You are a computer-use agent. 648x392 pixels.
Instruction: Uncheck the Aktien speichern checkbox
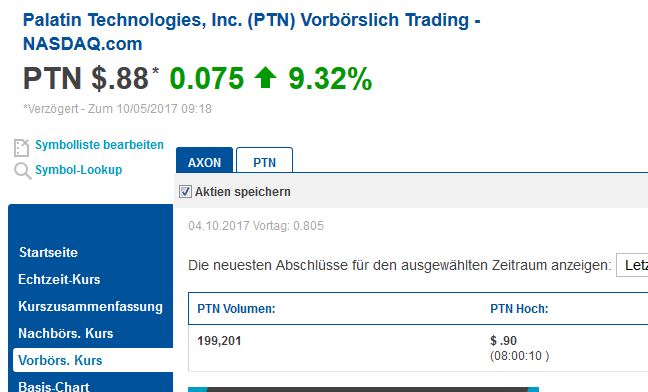[x=185, y=192]
